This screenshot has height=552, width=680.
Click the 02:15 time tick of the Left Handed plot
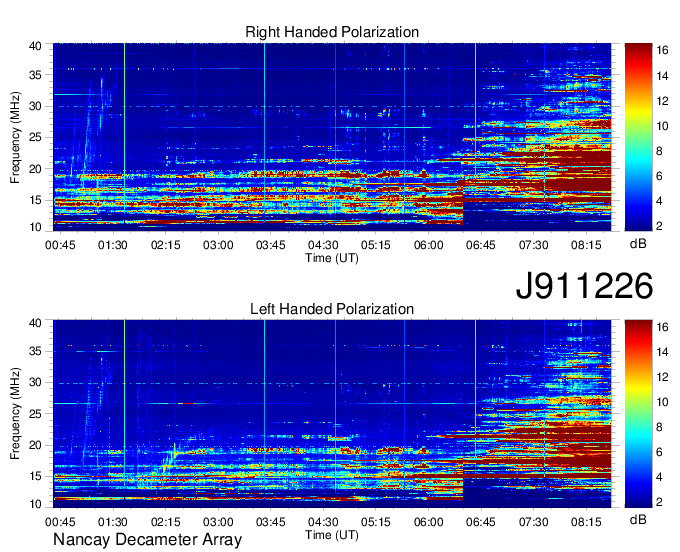[165, 522]
